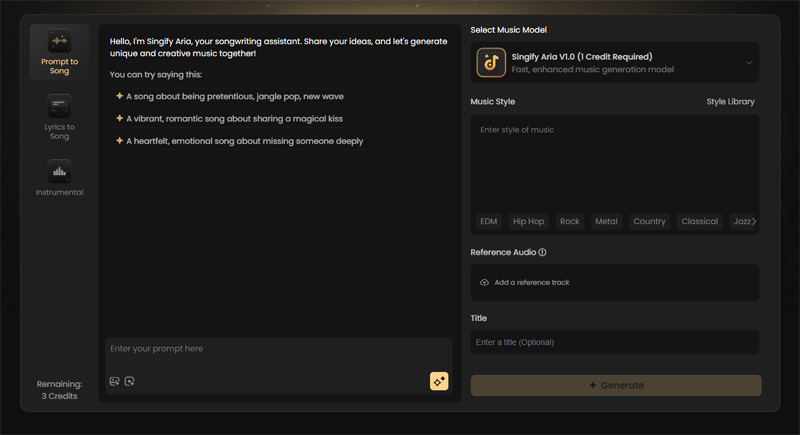Click the Select Music Model label
Image resolution: width=800 pixels, height=435 pixels.
coord(508,30)
